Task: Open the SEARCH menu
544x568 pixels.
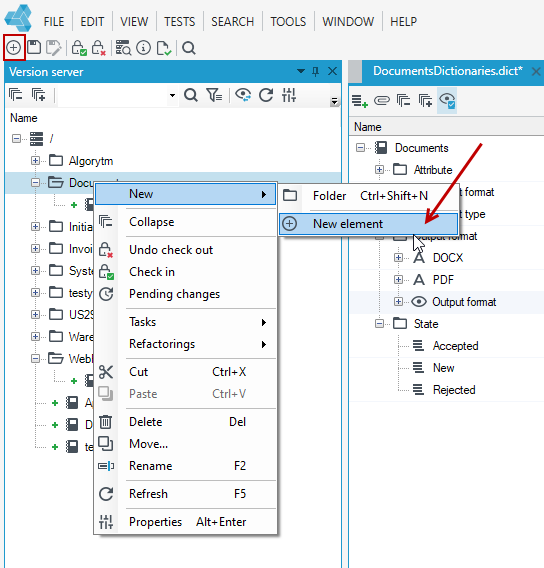Action: pyautogui.click(x=233, y=22)
